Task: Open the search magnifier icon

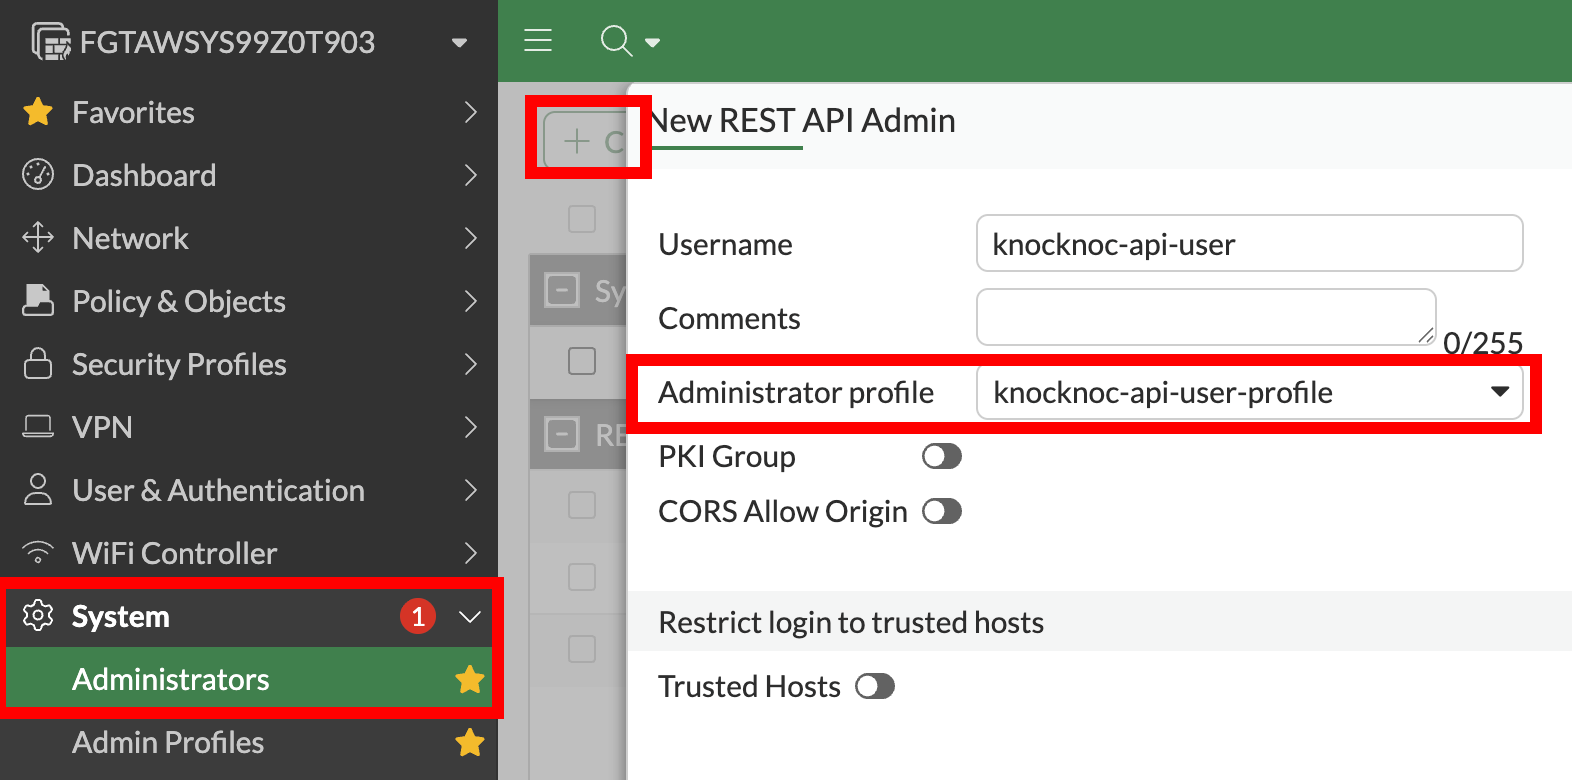Action: pyautogui.click(x=616, y=41)
